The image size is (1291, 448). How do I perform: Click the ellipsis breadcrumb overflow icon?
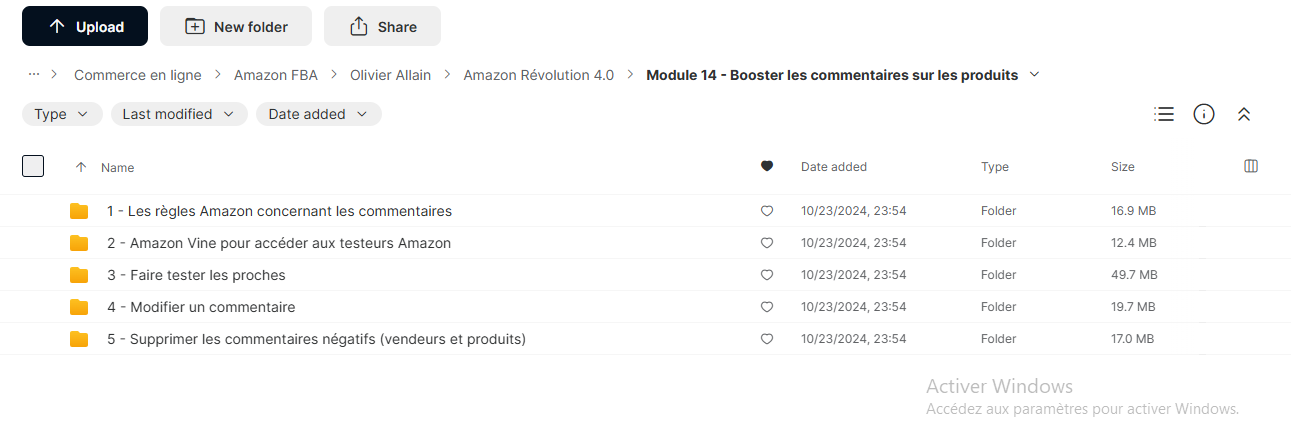click(34, 75)
